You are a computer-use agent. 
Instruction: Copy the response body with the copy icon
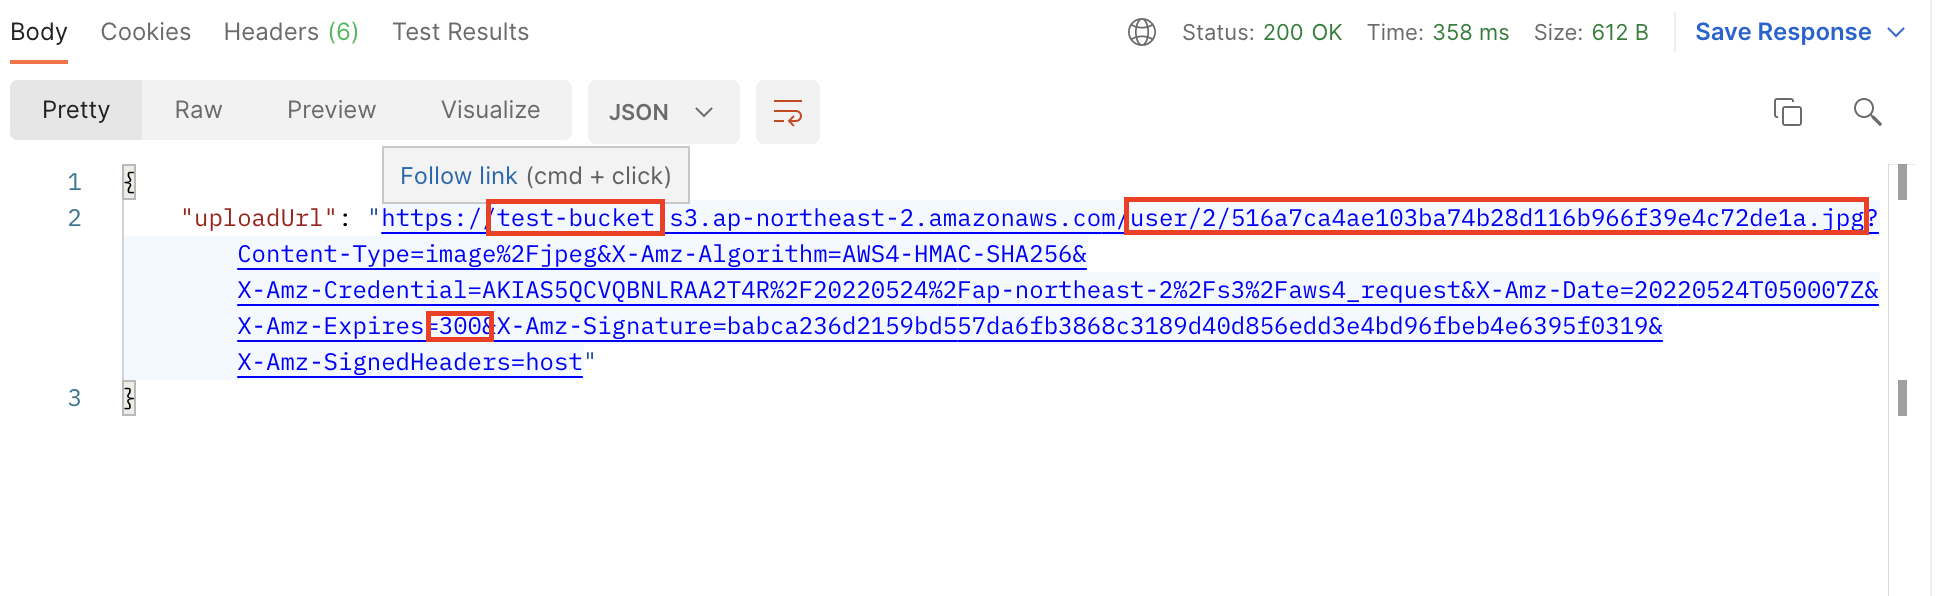(1787, 112)
